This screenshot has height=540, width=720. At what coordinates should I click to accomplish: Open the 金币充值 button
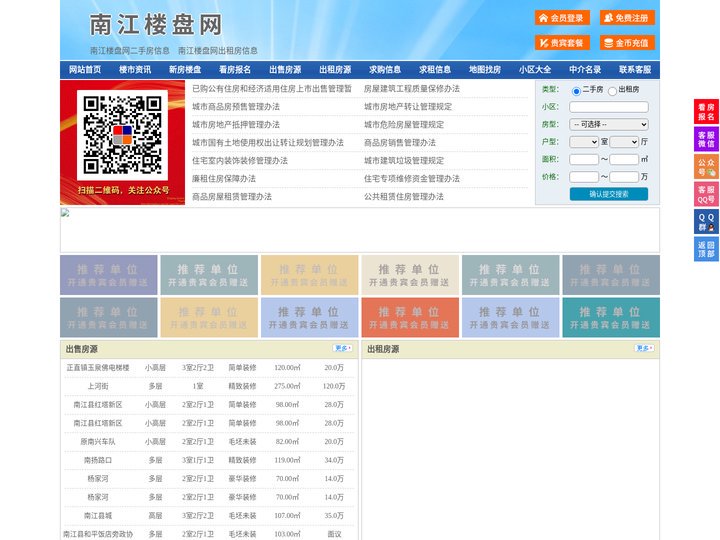pyautogui.click(x=627, y=43)
